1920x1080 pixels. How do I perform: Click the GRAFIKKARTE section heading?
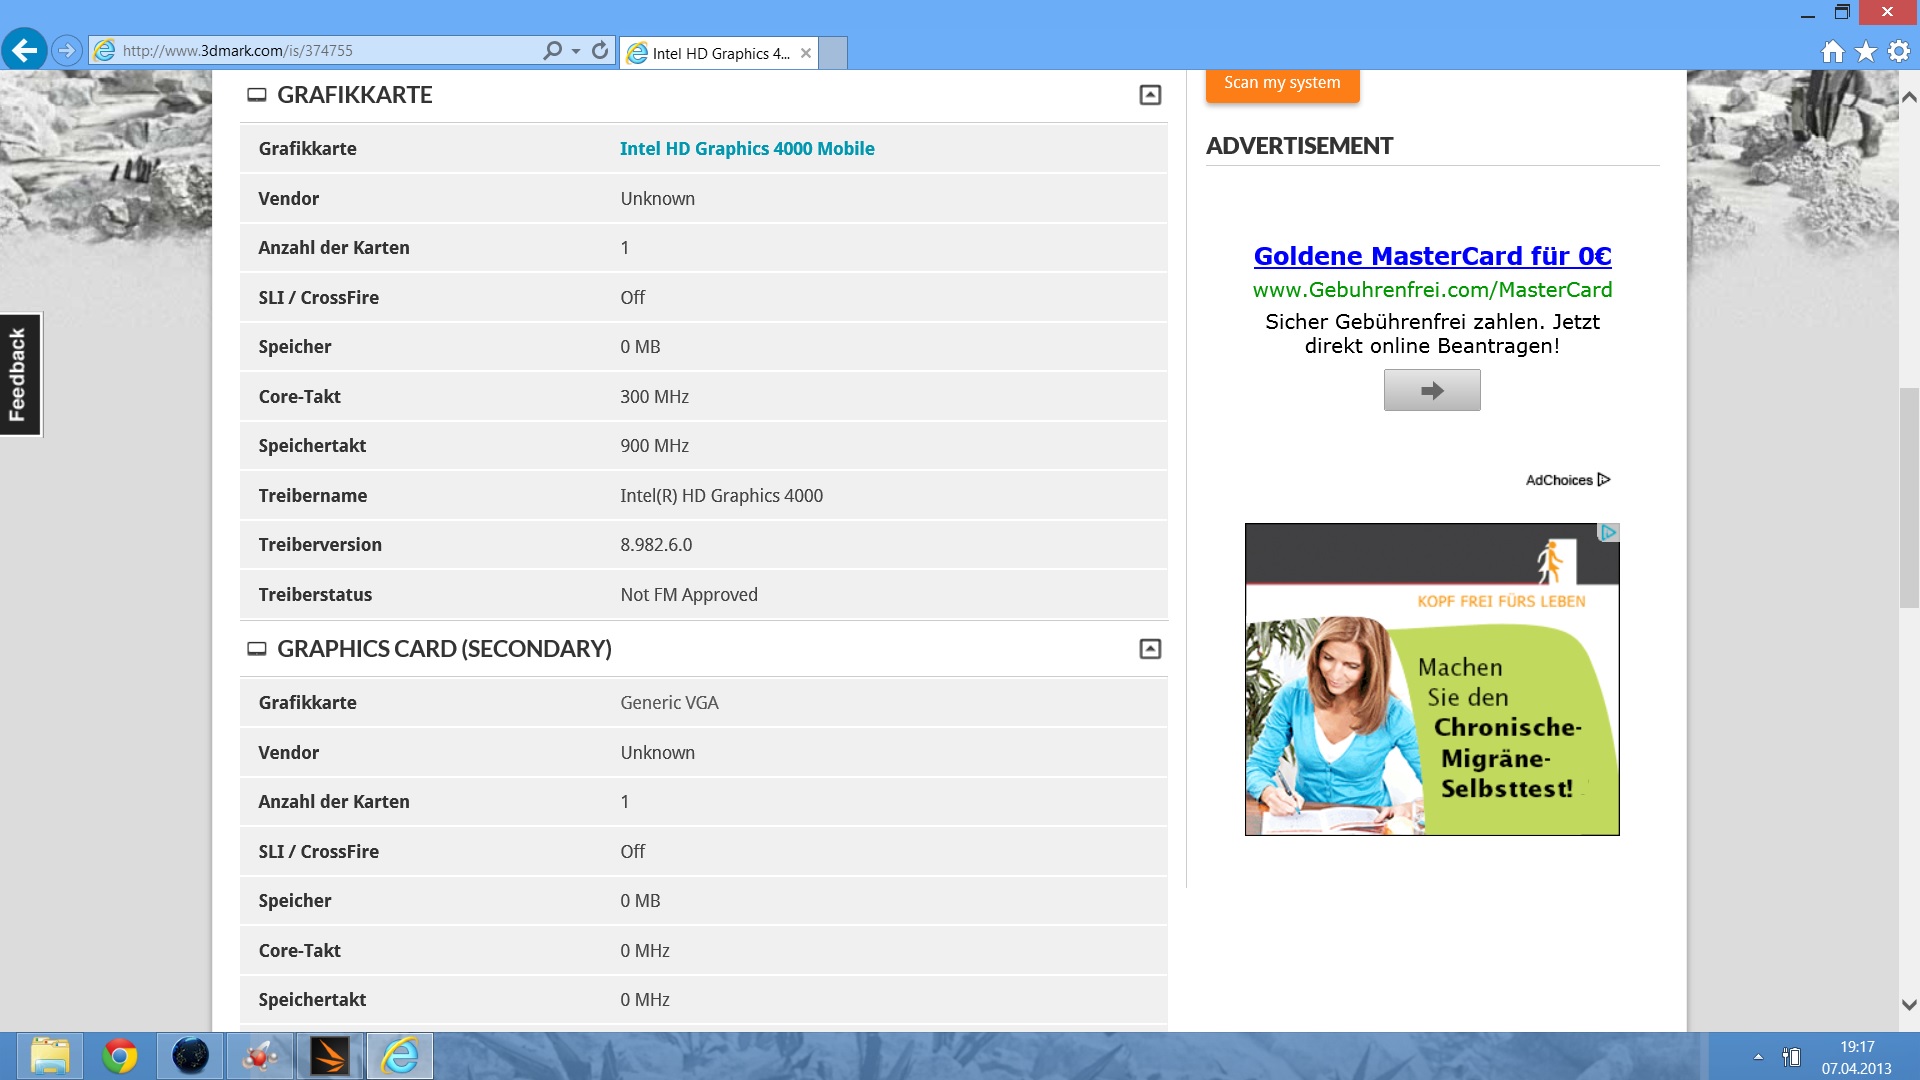point(354,95)
